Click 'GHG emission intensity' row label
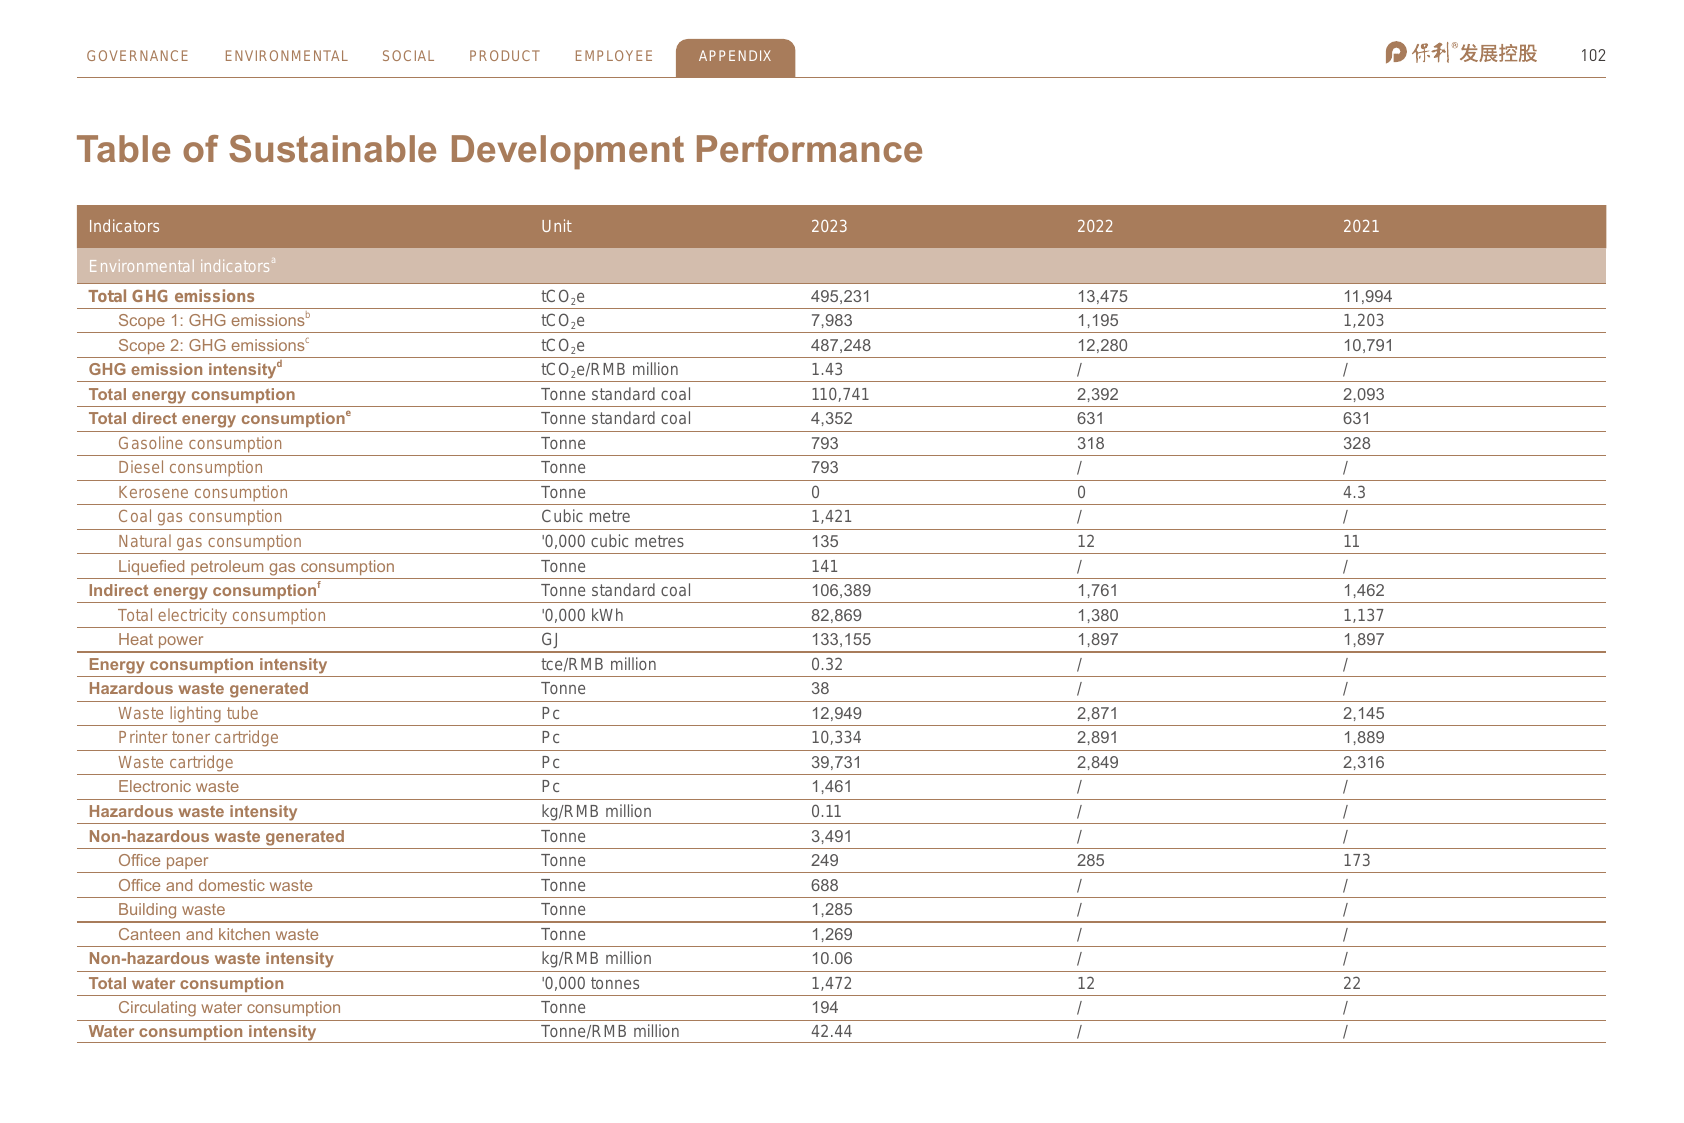Screen dimensions: 1684x1123 click(185, 369)
